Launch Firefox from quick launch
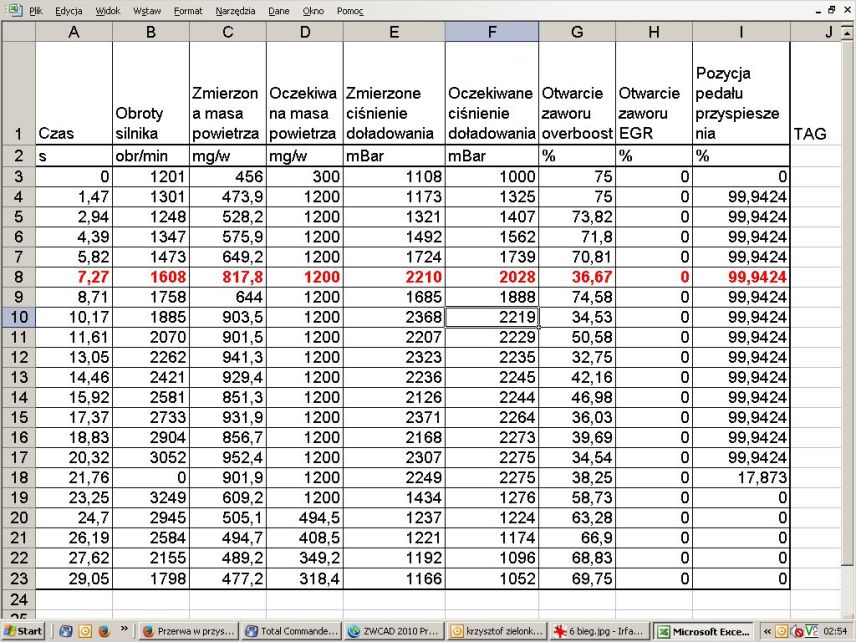Screen dimensions: 856x642 (104, 631)
